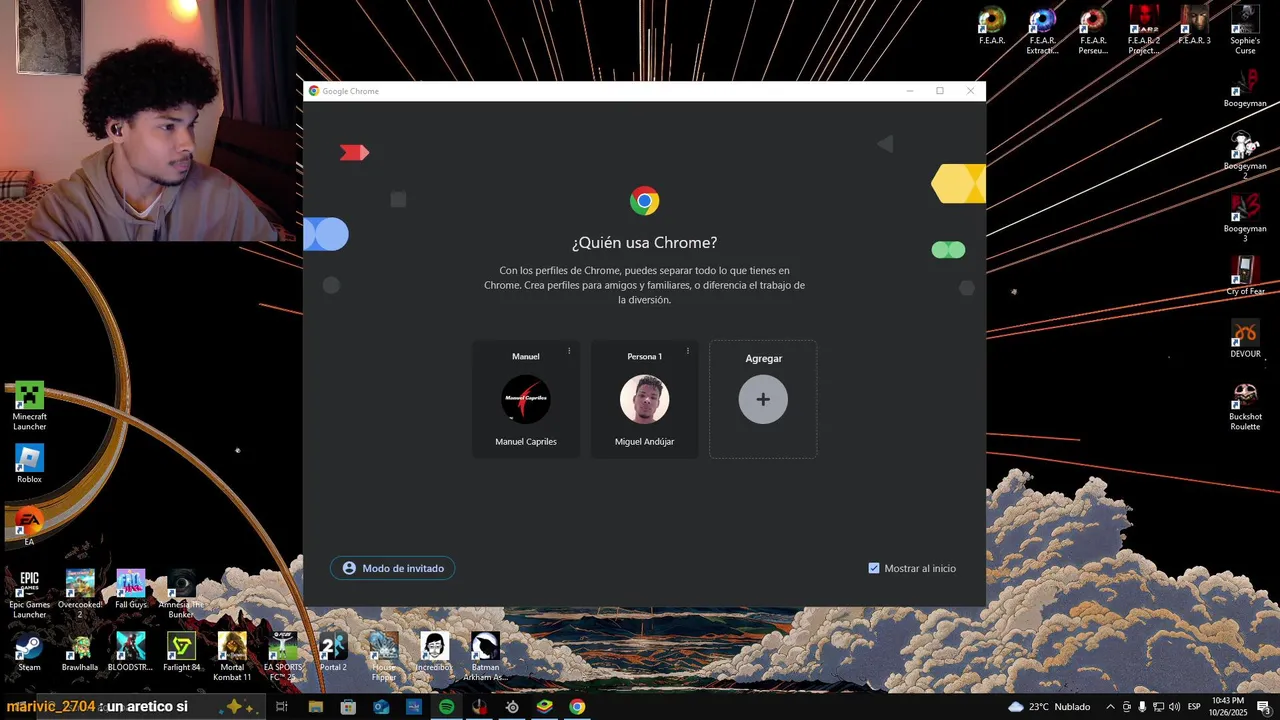Open Epic Games Launcher desktop icon

(x=29, y=594)
